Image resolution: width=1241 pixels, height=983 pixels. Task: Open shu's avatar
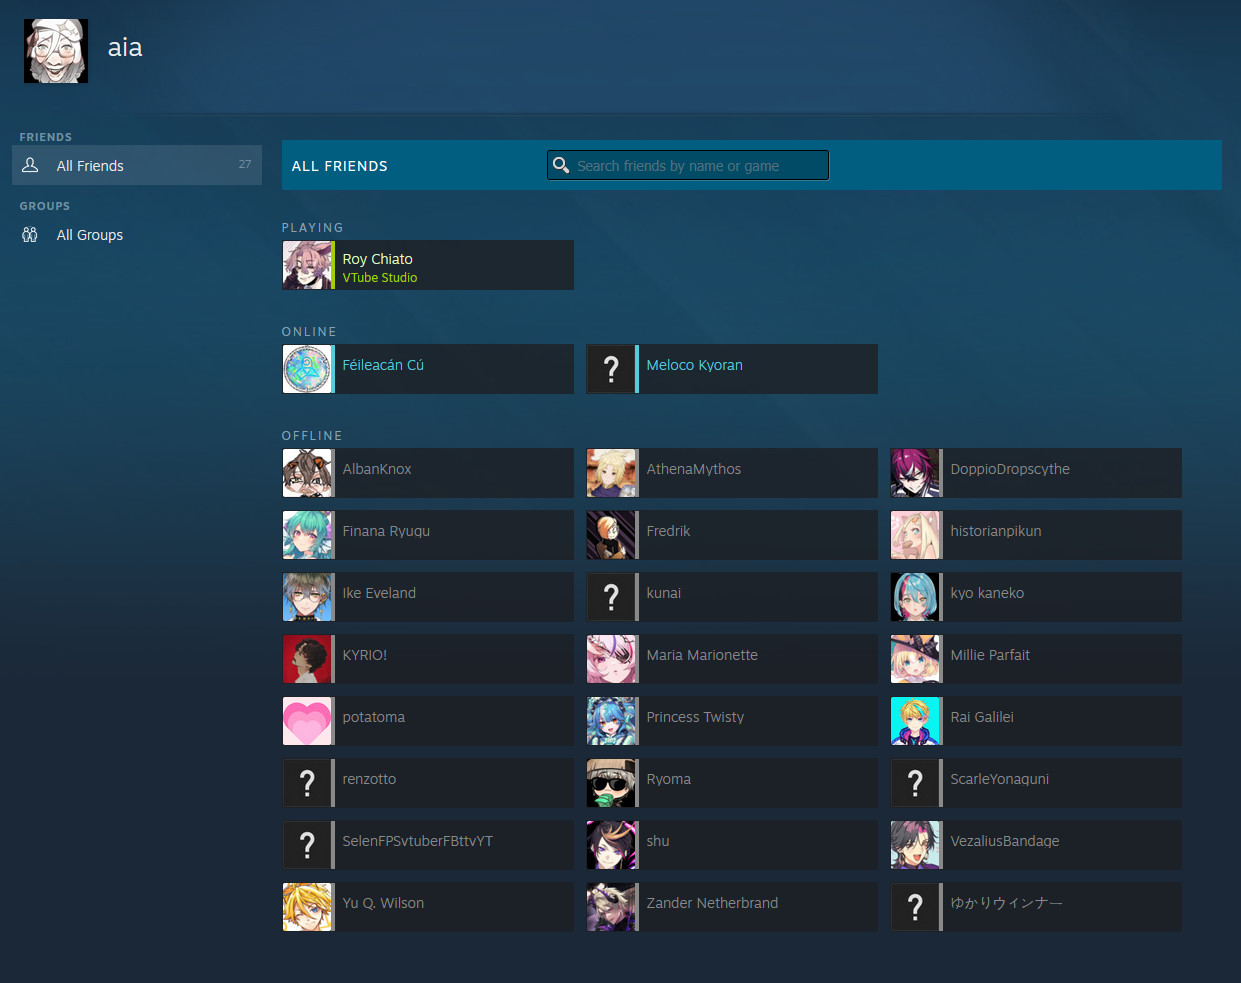click(611, 845)
